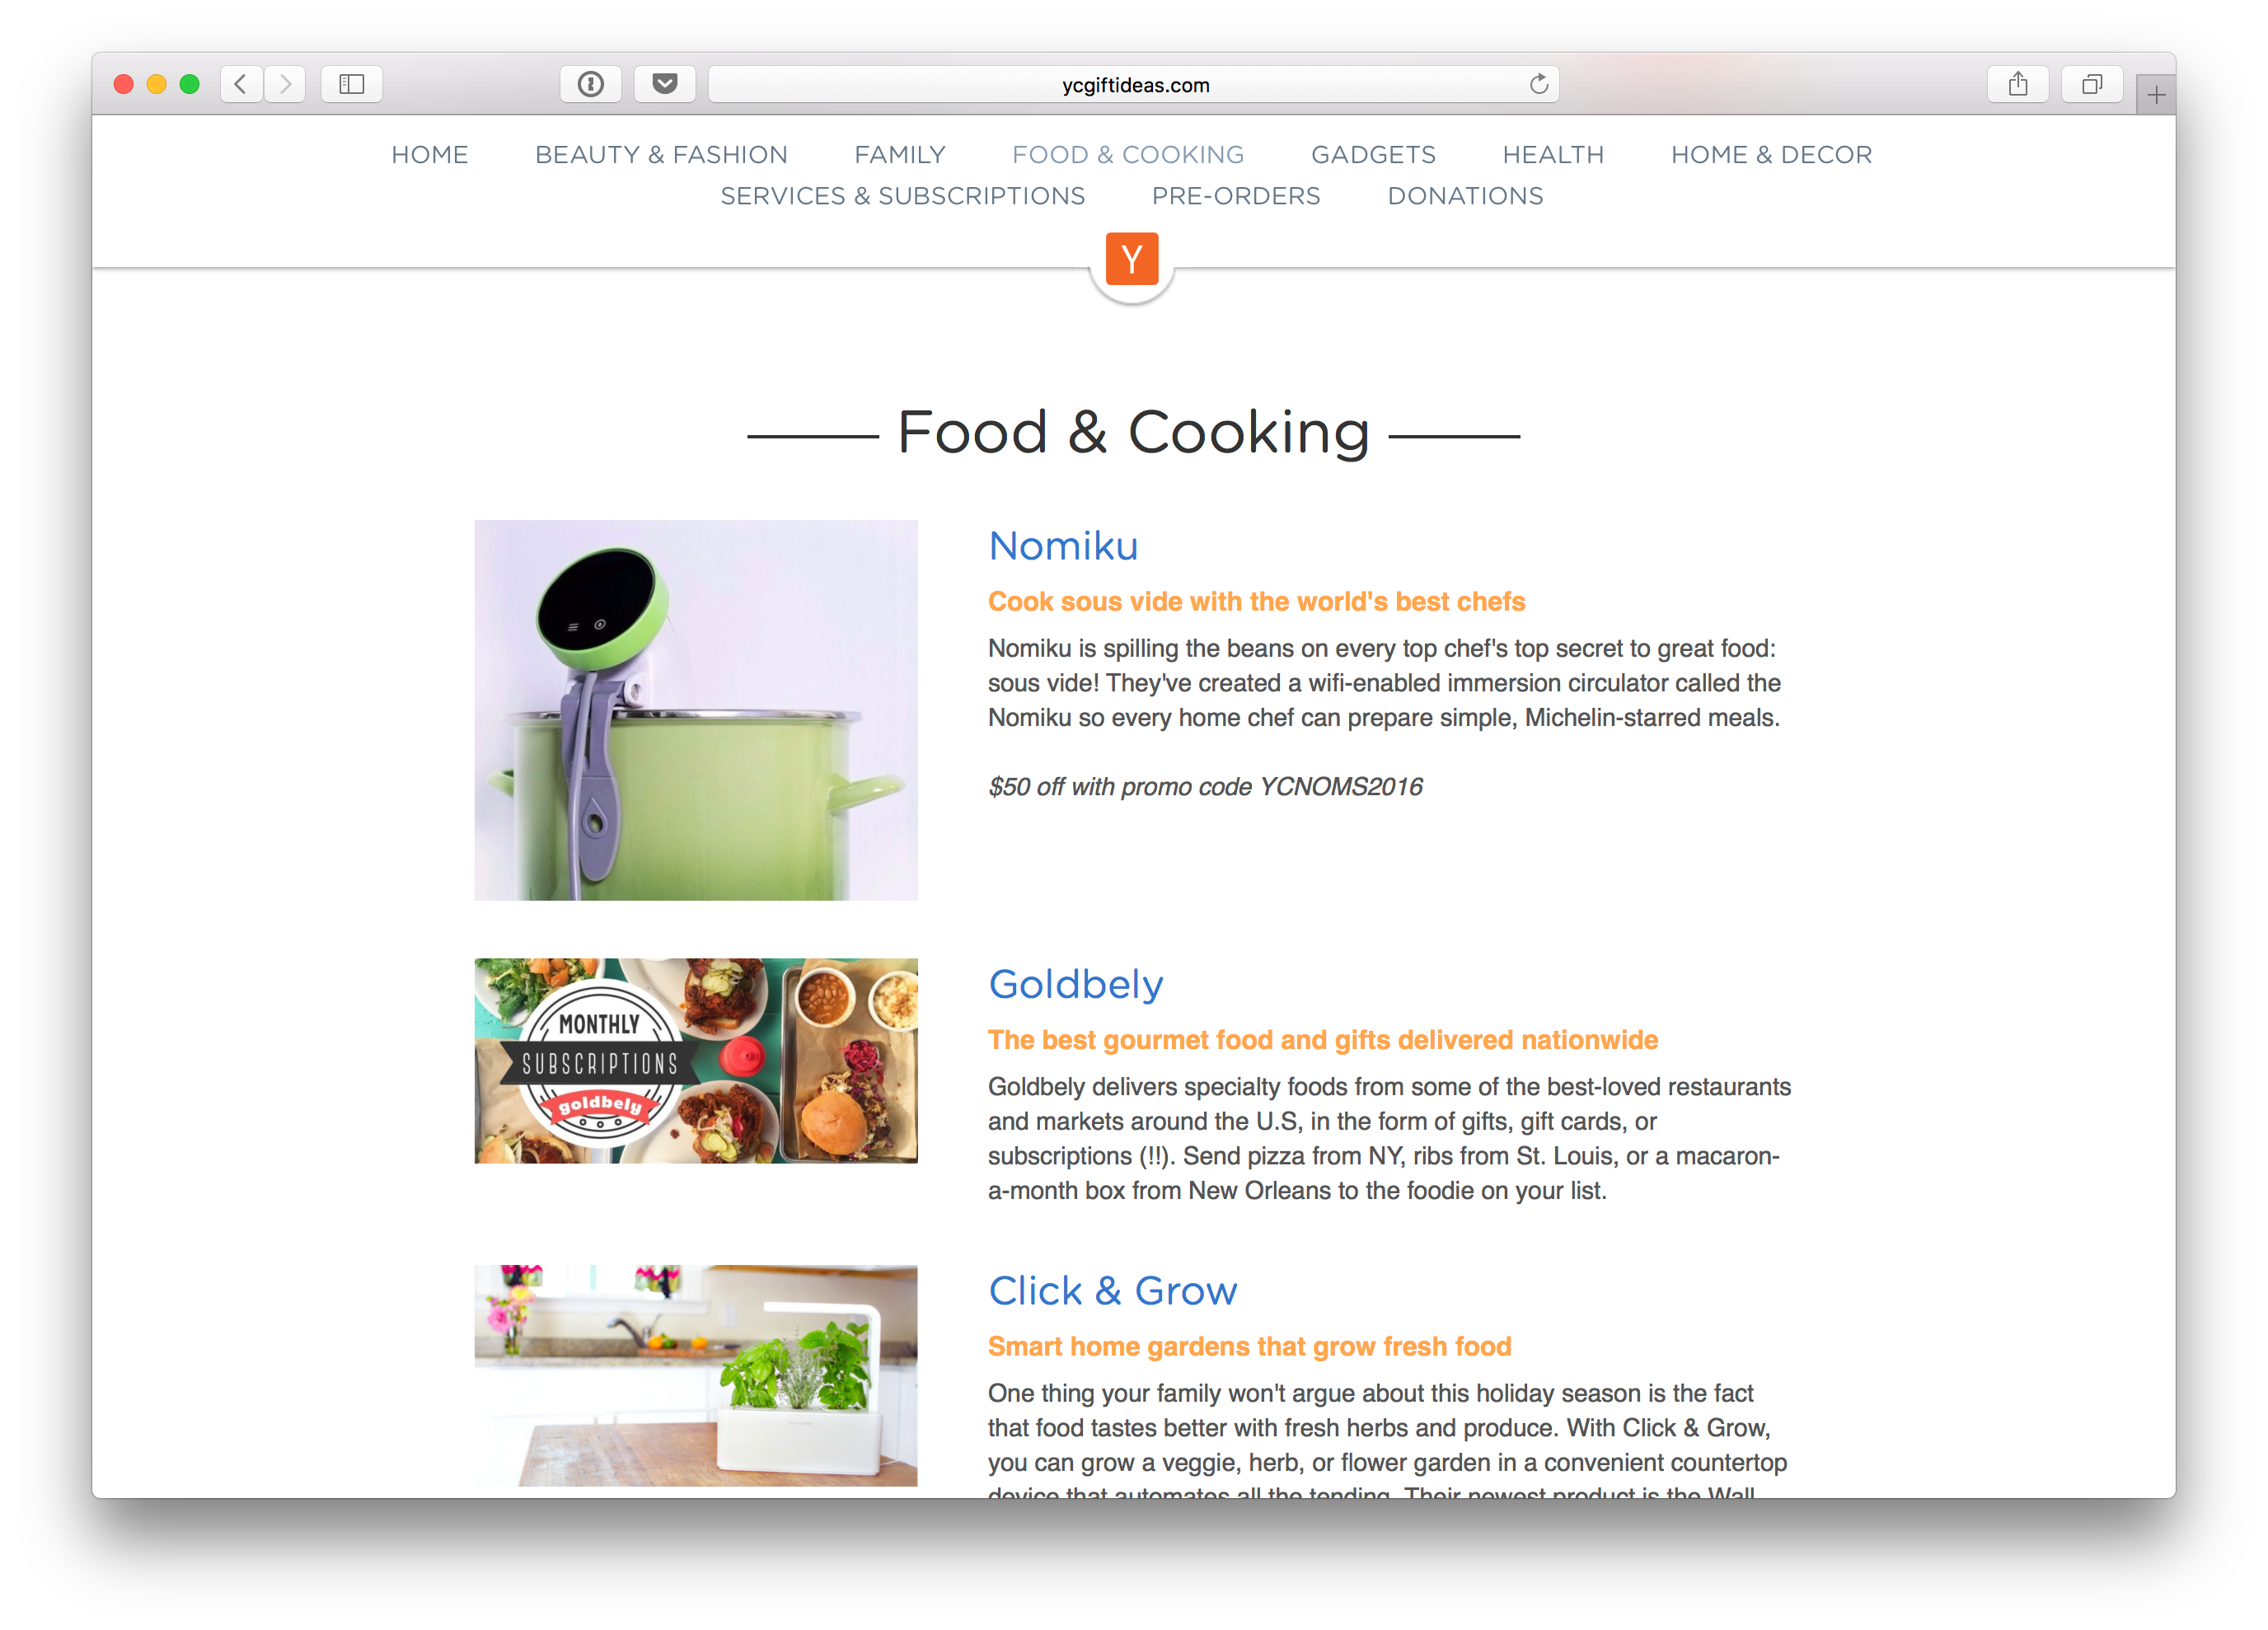2268x1630 pixels.
Task: Add a new tab with plus button
Action: pyautogui.click(x=2156, y=95)
